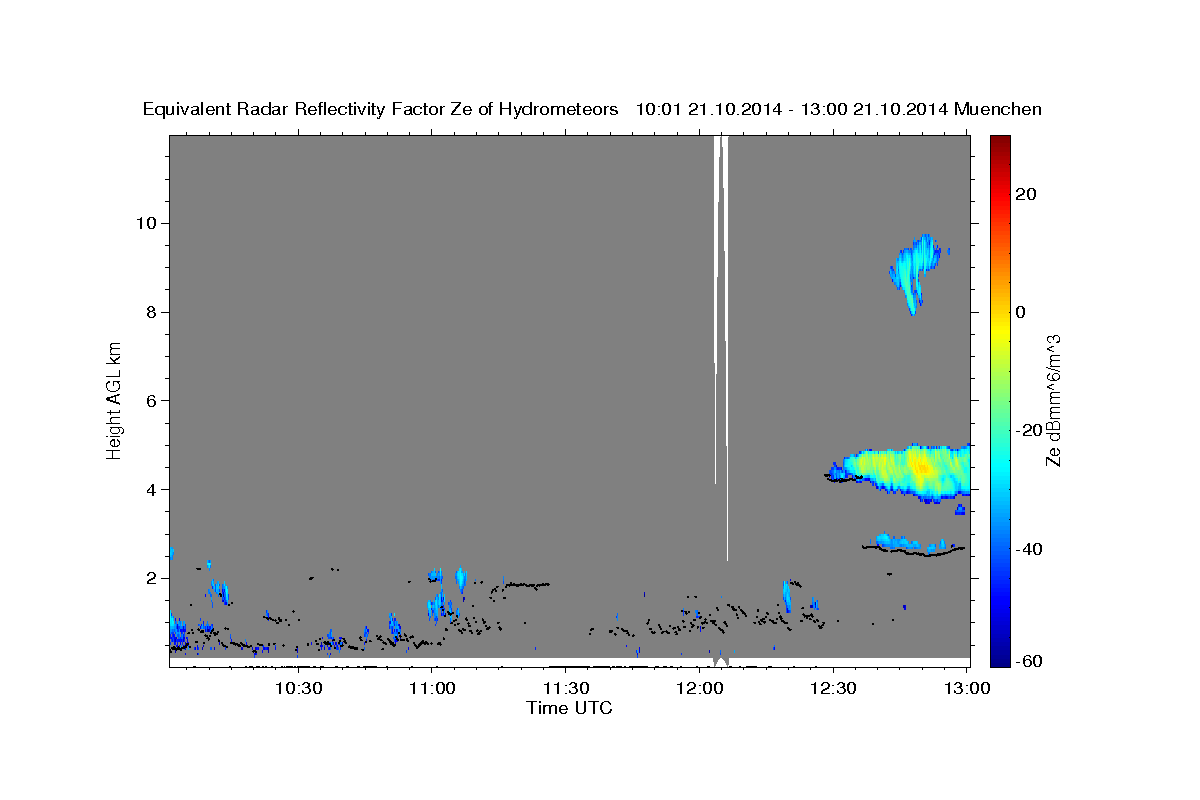This screenshot has height=800, width=1200.
Task: Click the date range '10:01 21.10.2014 - 13:00 21.10.2014 Muenchen'
Action: 839,110
